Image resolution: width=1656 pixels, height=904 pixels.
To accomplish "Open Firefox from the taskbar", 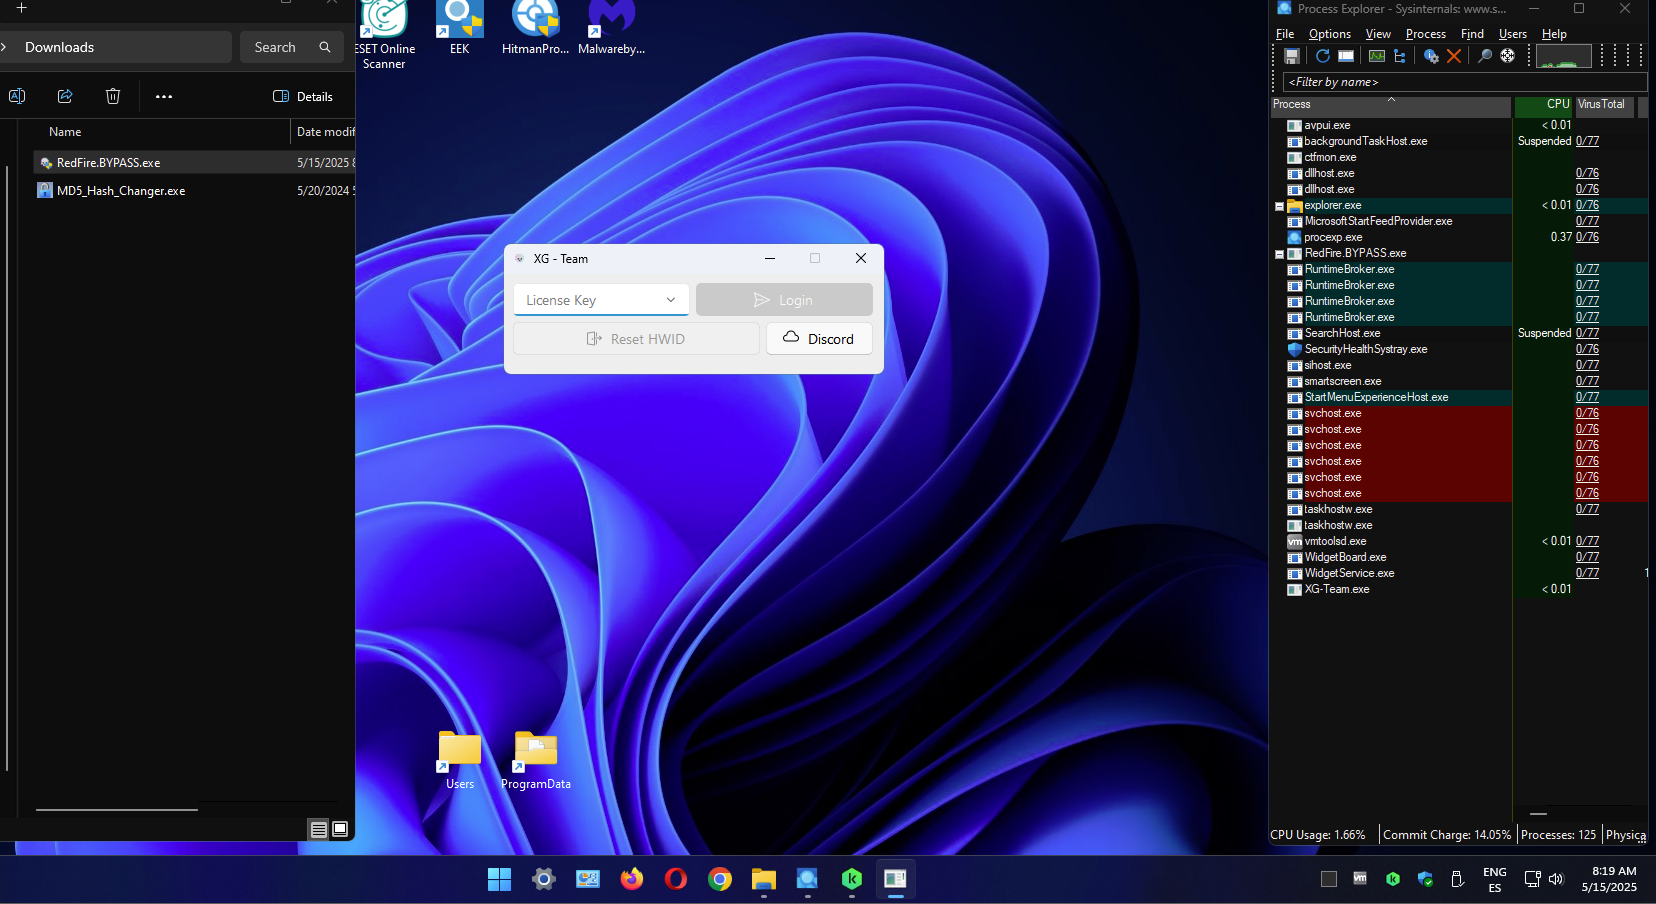I will [x=632, y=879].
